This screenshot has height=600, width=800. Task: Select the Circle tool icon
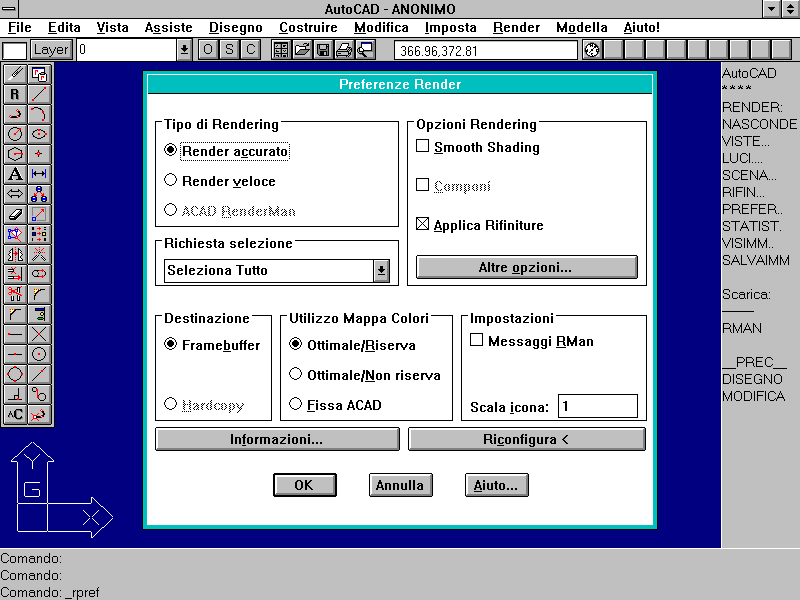[15, 134]
